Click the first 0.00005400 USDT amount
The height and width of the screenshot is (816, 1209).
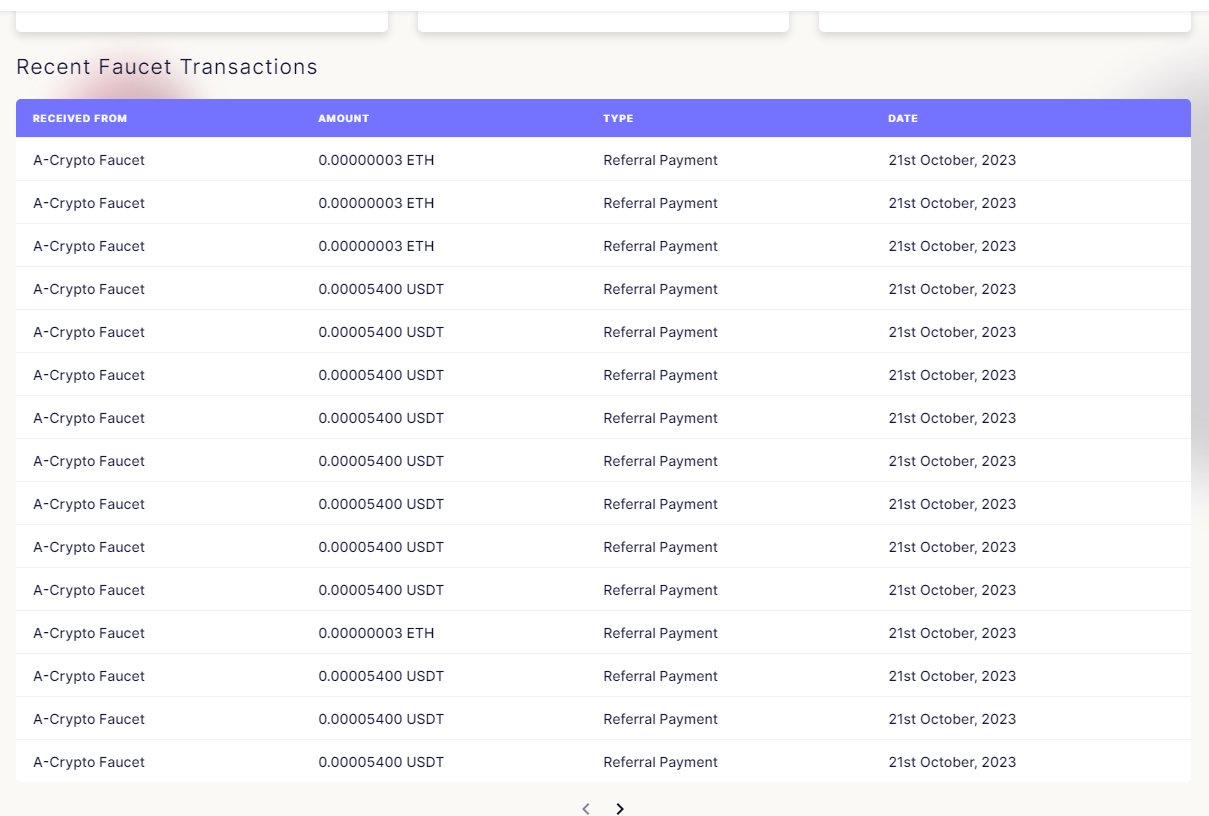pos(381,289)
